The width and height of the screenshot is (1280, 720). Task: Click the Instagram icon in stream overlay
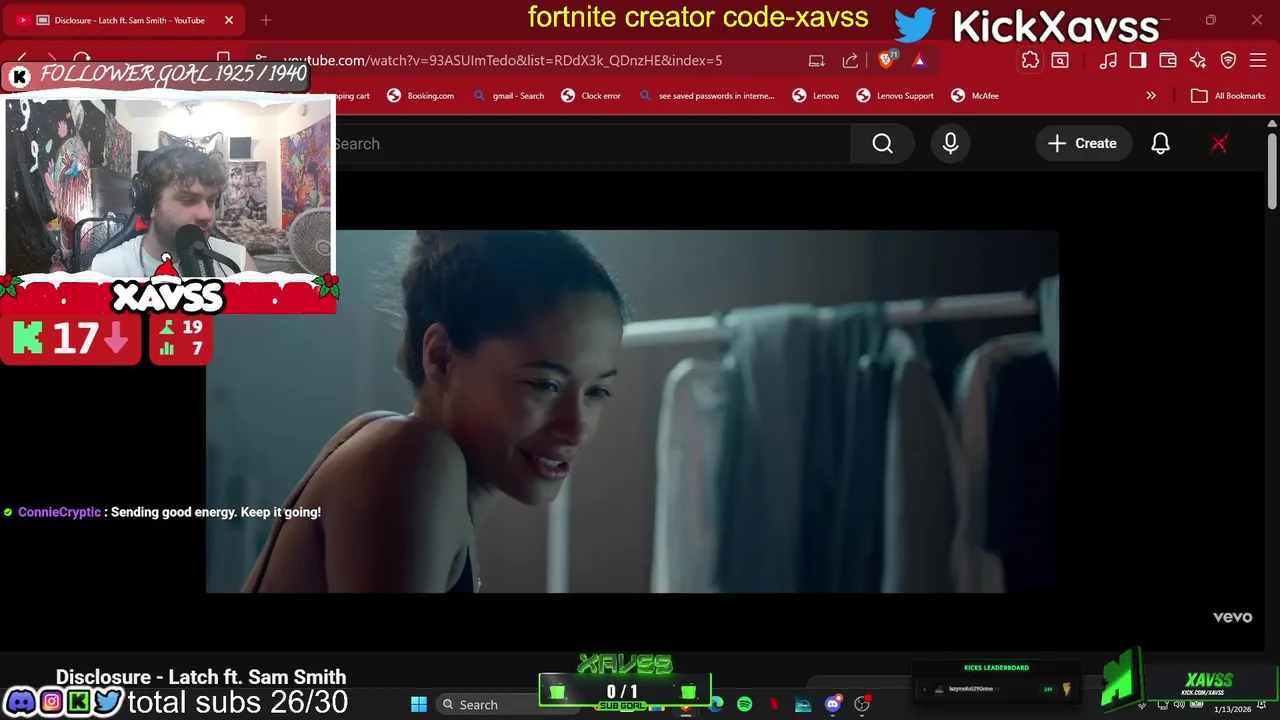point(51,702)
